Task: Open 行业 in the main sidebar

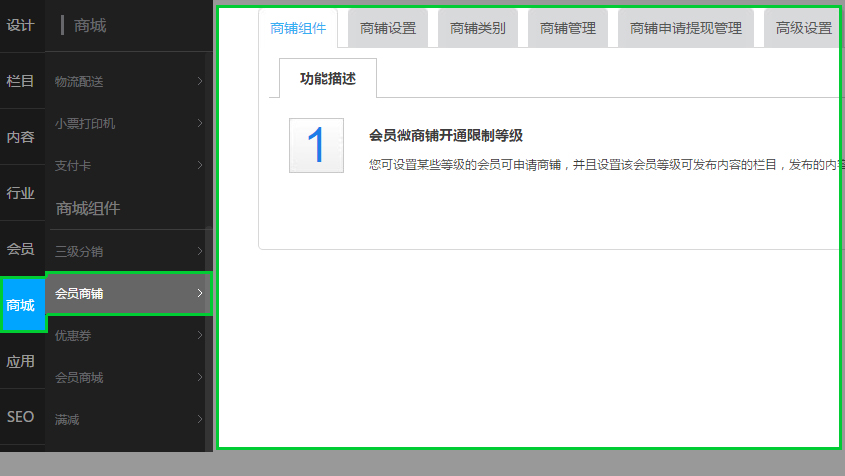Action: 21,193
